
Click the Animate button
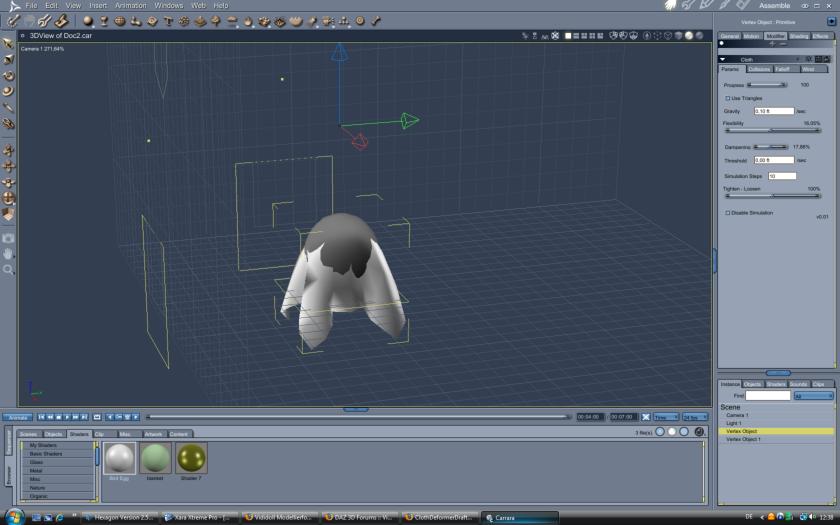coord(18,417)
